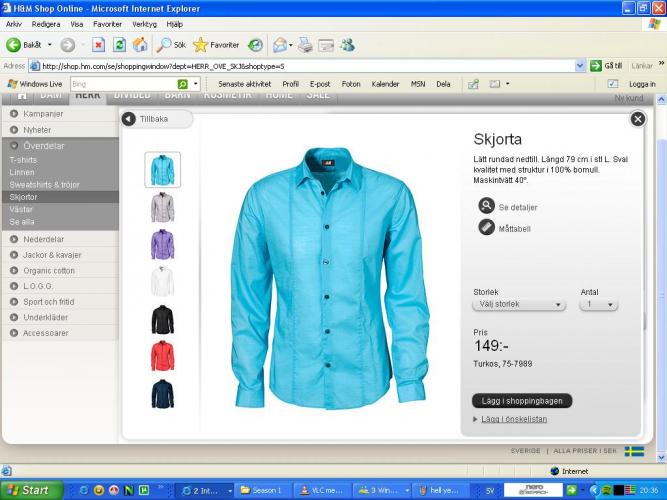Collapse the Överdelar category
The image size is (667, 500).
(x=15, y=145)
